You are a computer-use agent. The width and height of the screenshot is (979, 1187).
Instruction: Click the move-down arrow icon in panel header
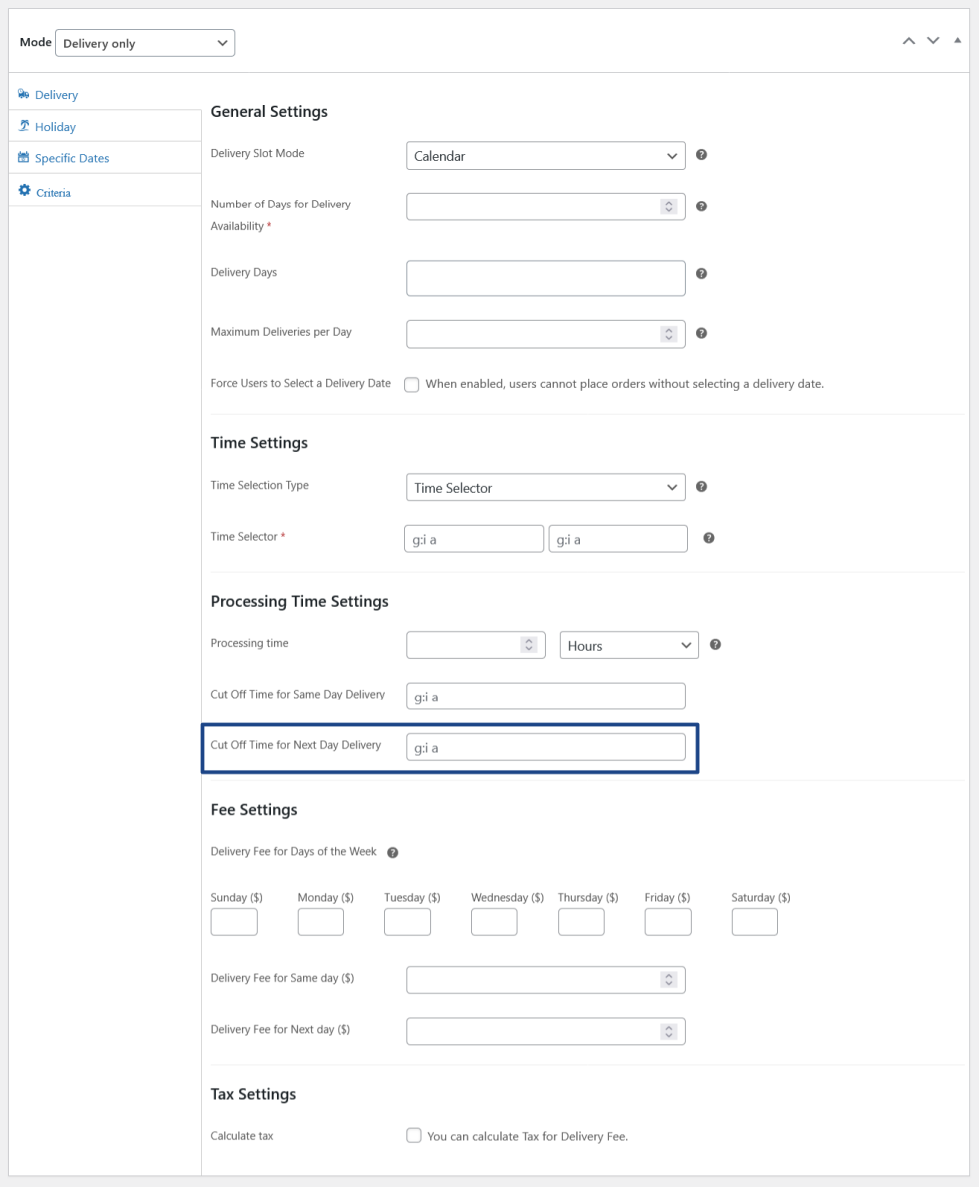tap(933, 41)
